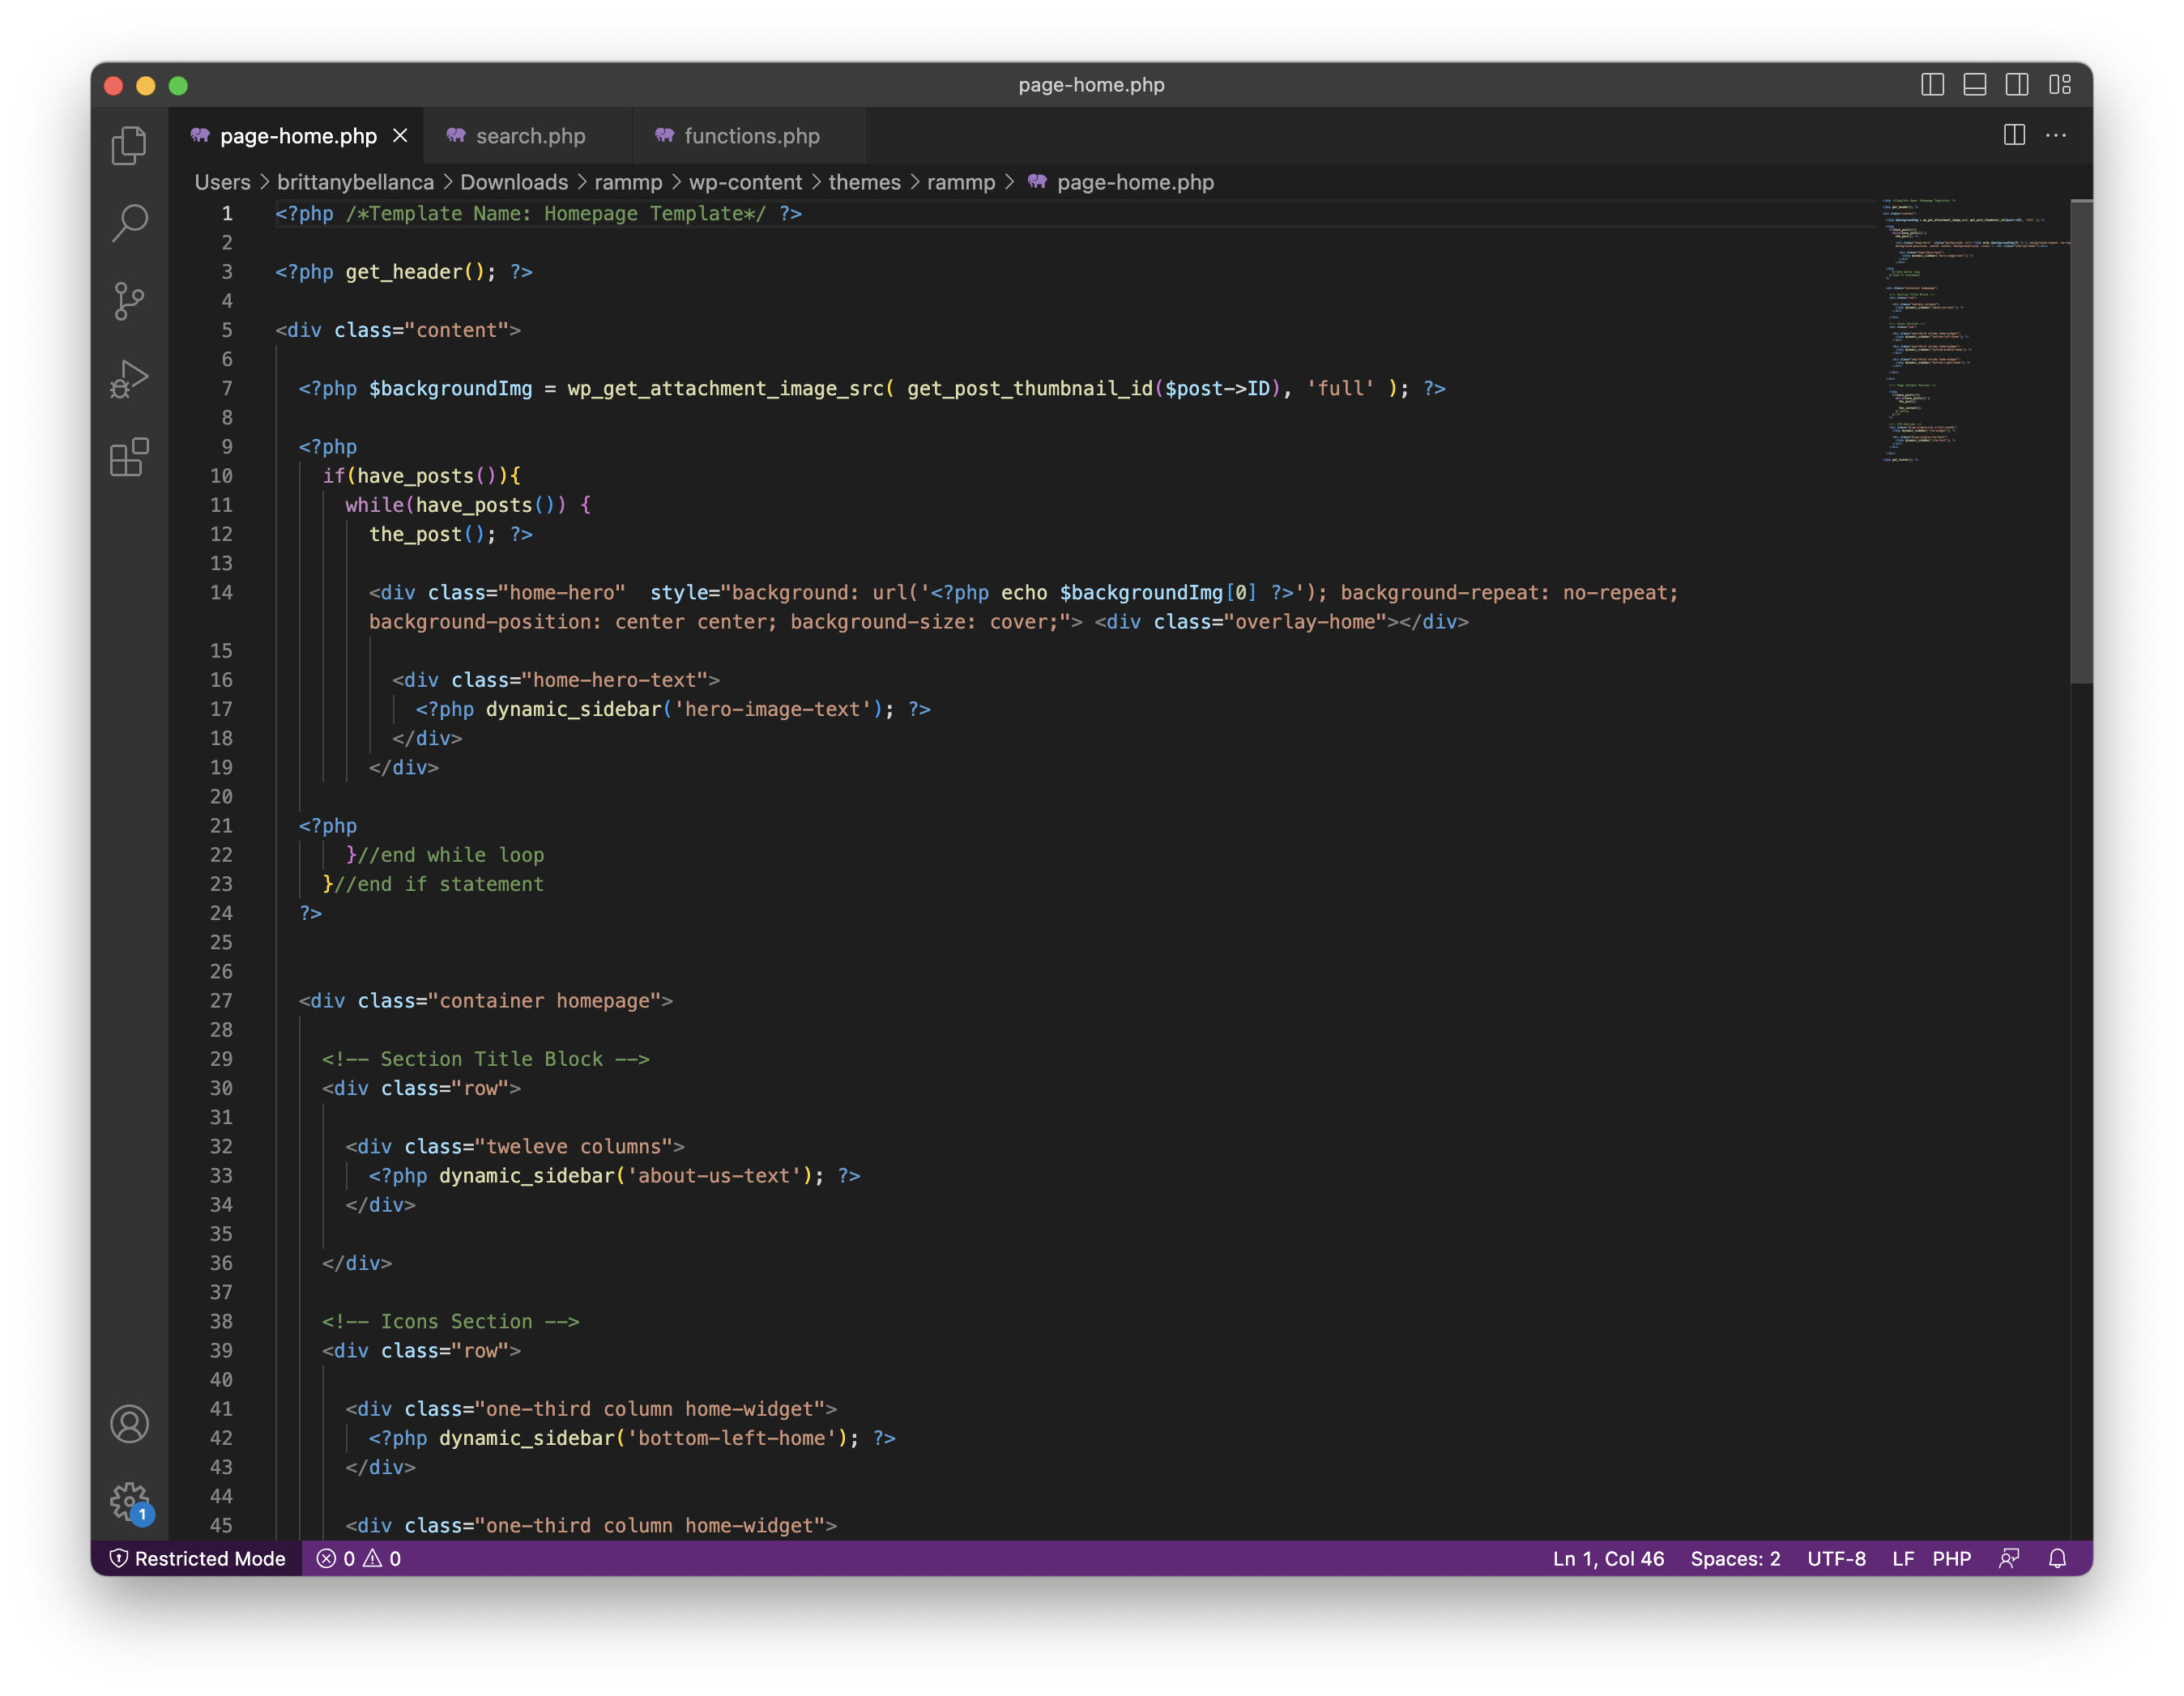Open the errors and warnings problems indicator
Viewport: 2184px width, 1696px height.
(x=359, y=1558)
